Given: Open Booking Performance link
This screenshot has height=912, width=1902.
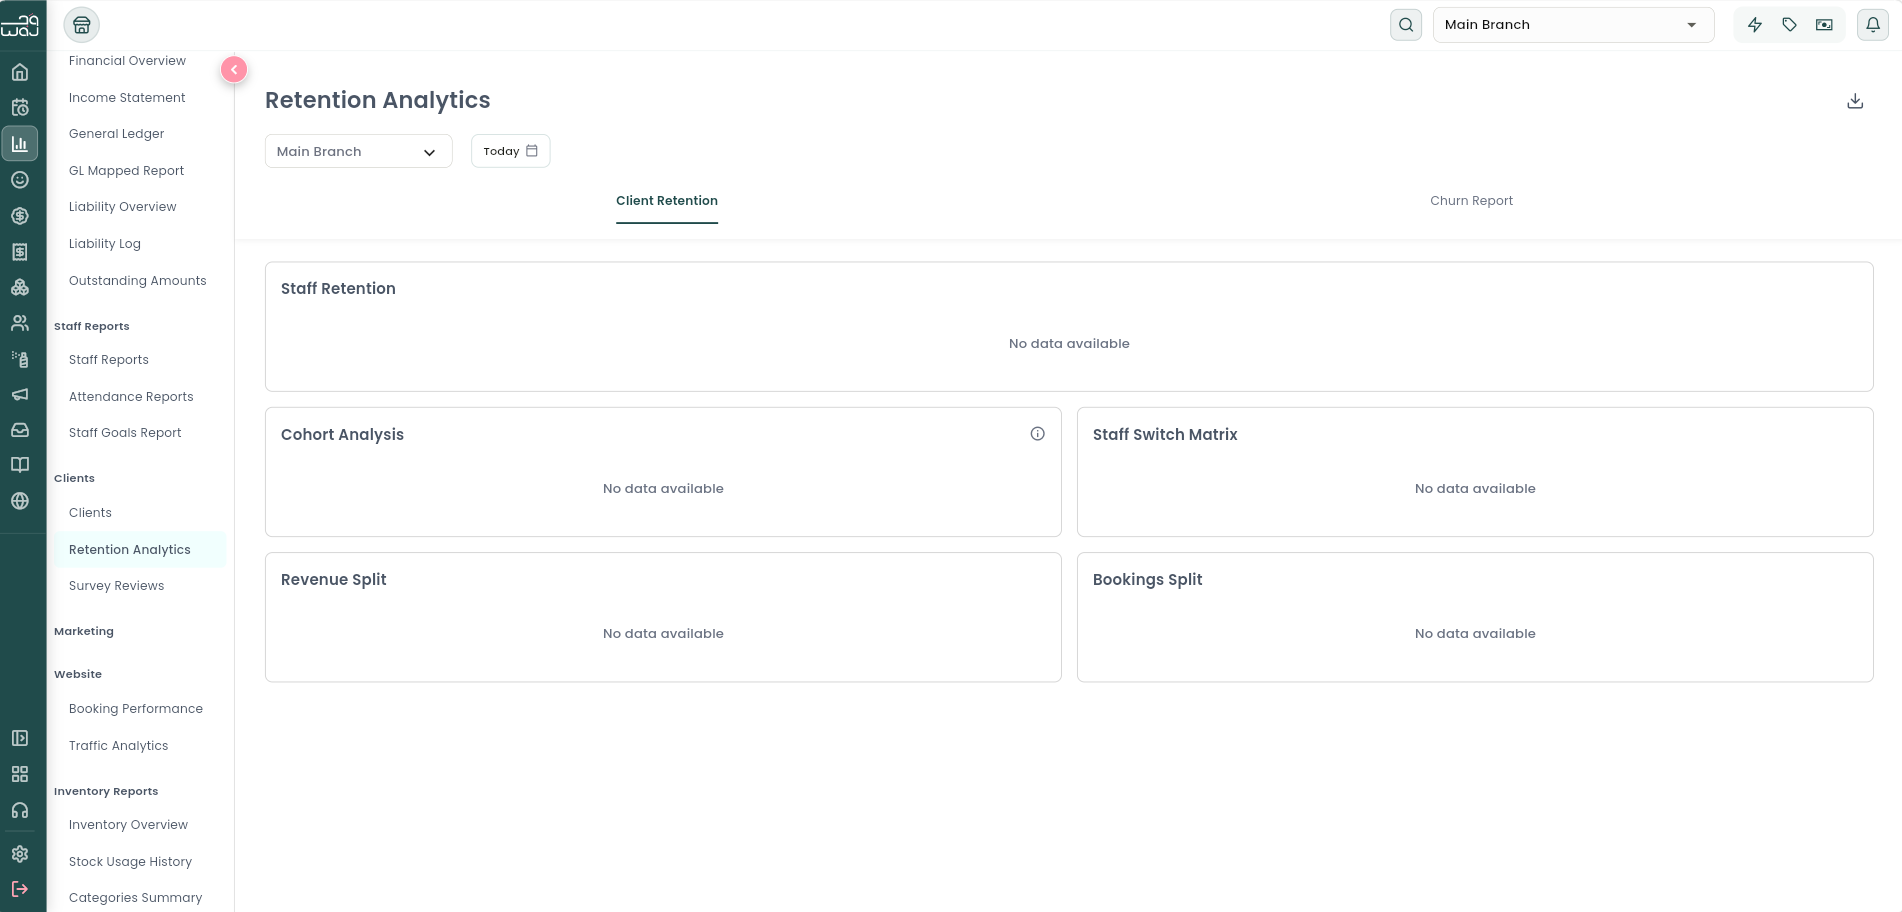Looking at the screenshot, I should click(x=136, y=709).
